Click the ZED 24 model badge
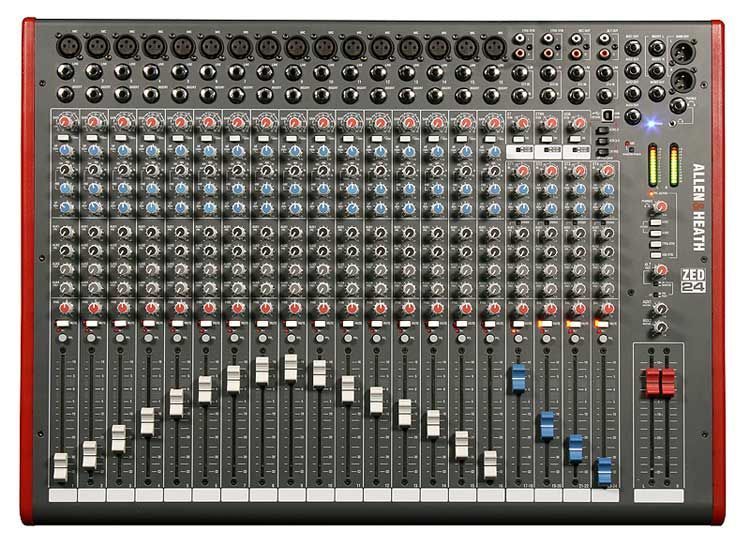 click(693, 281)
